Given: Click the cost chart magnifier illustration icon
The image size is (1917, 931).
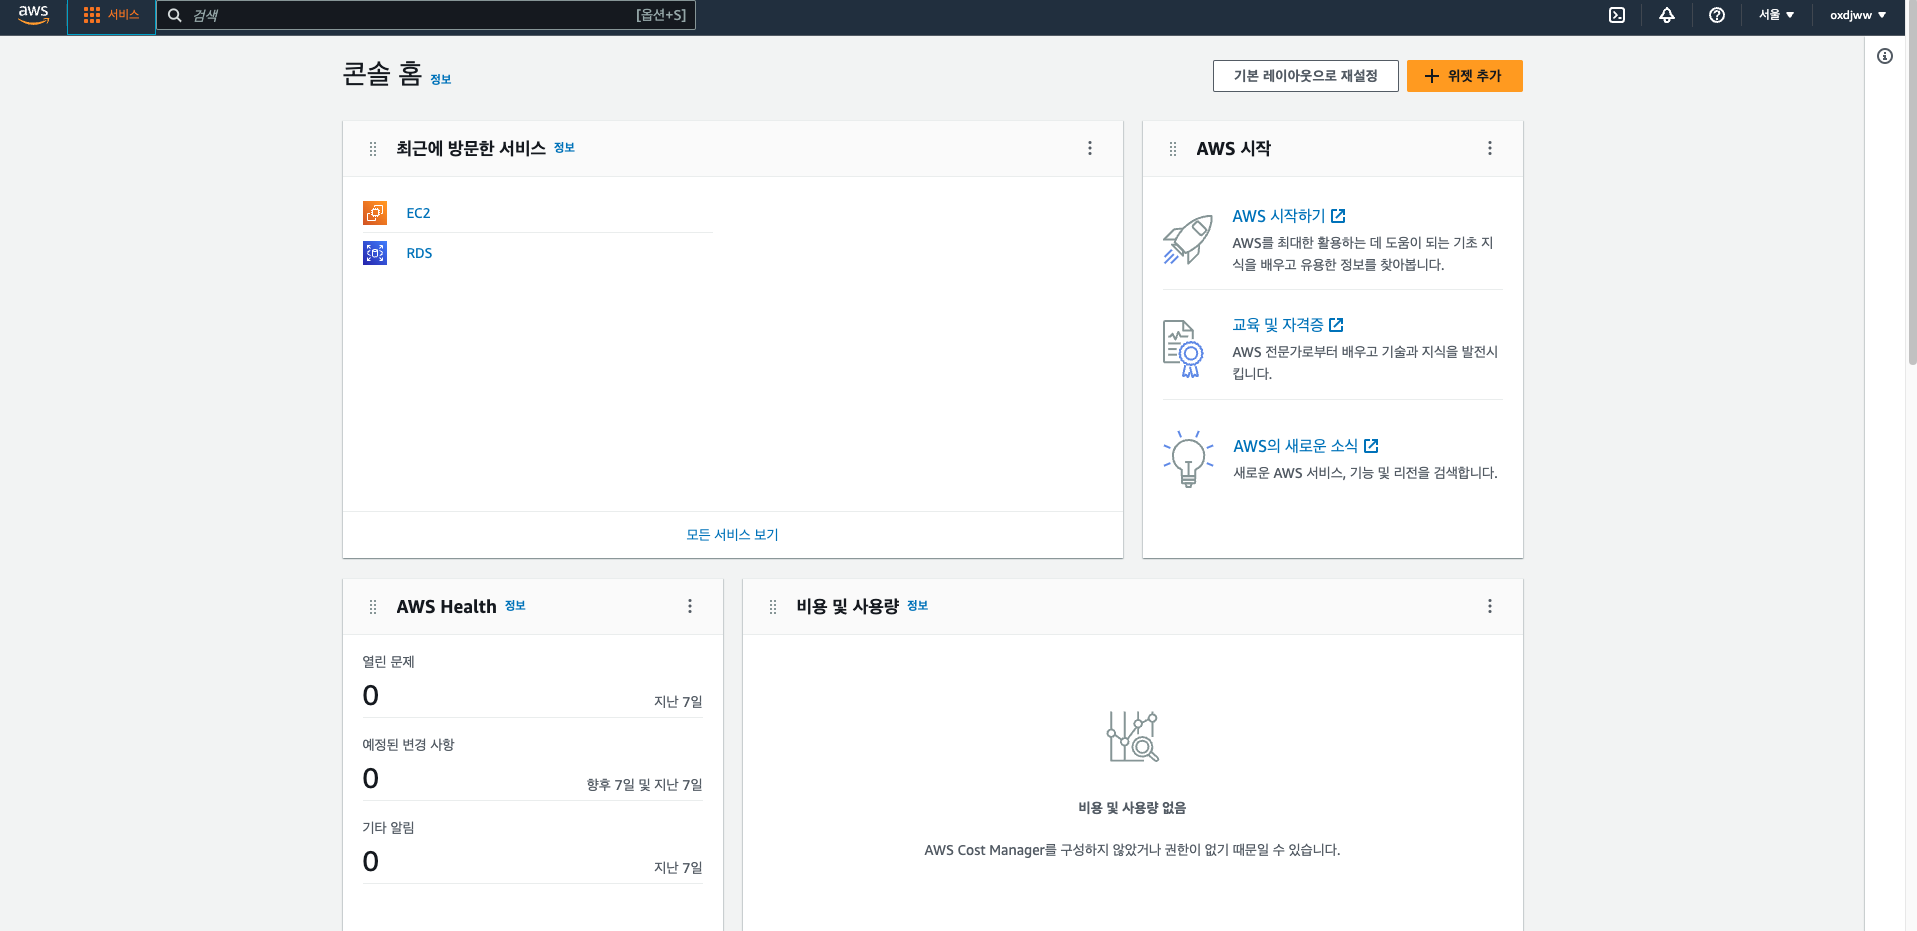Looking at the screenshot, I should [1133, 737].
